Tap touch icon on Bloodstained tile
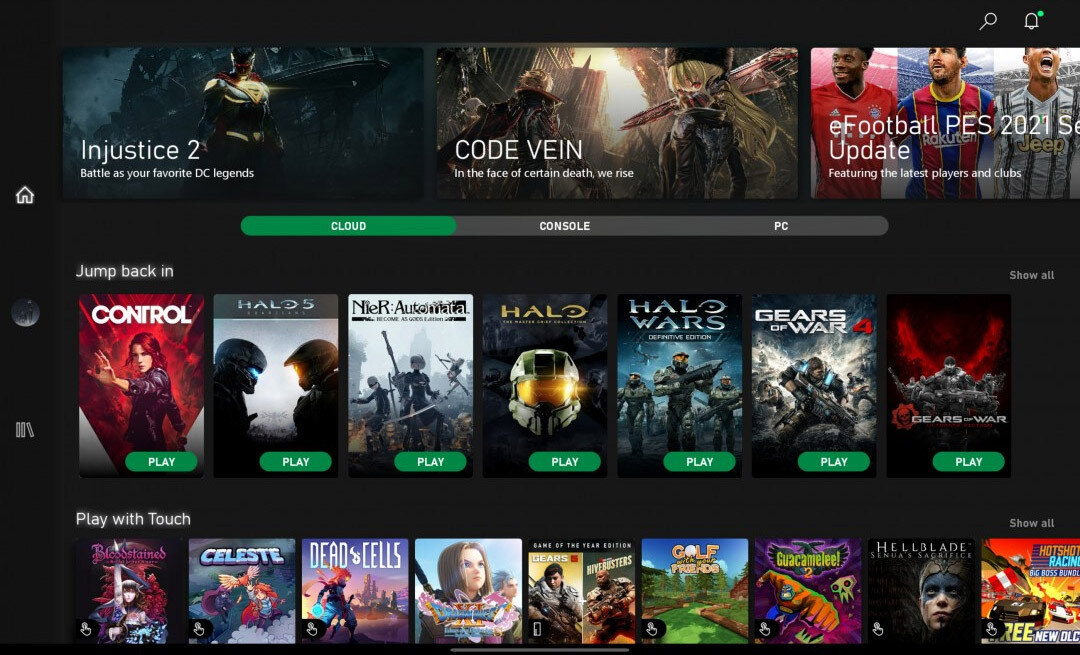Screen dimensions: 1080x655 click(86, 629)
